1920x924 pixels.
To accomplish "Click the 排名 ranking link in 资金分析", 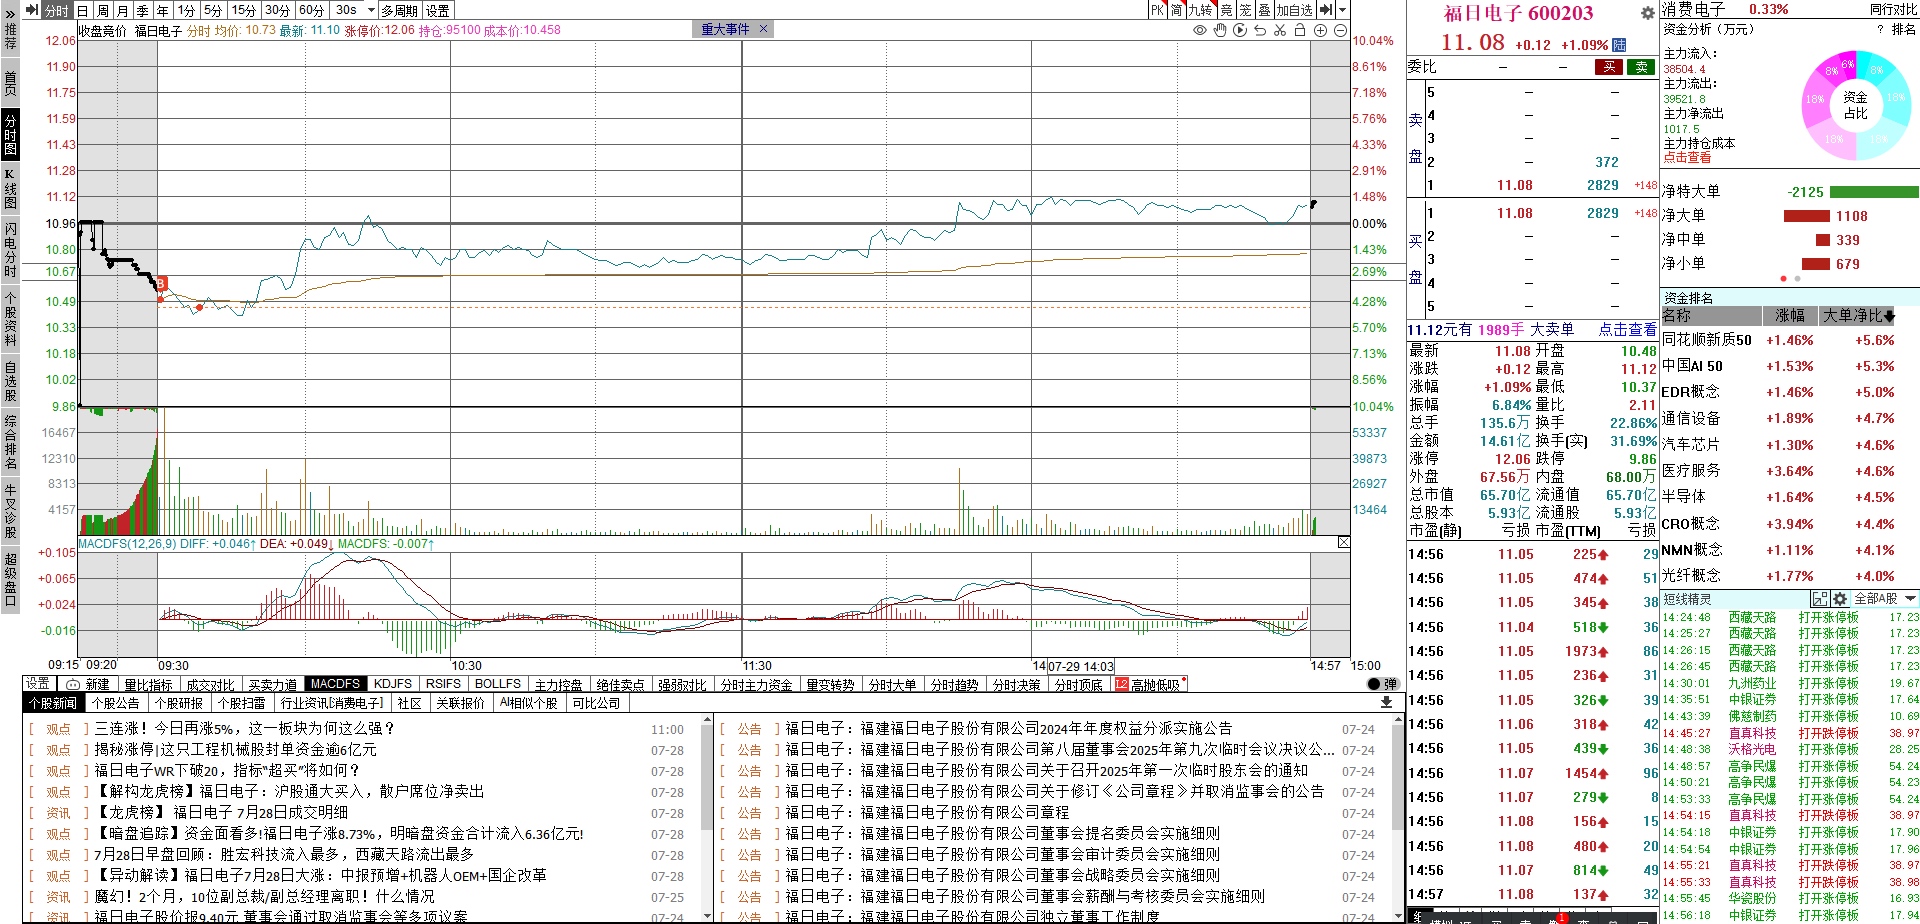I will tap(1904, 30).
